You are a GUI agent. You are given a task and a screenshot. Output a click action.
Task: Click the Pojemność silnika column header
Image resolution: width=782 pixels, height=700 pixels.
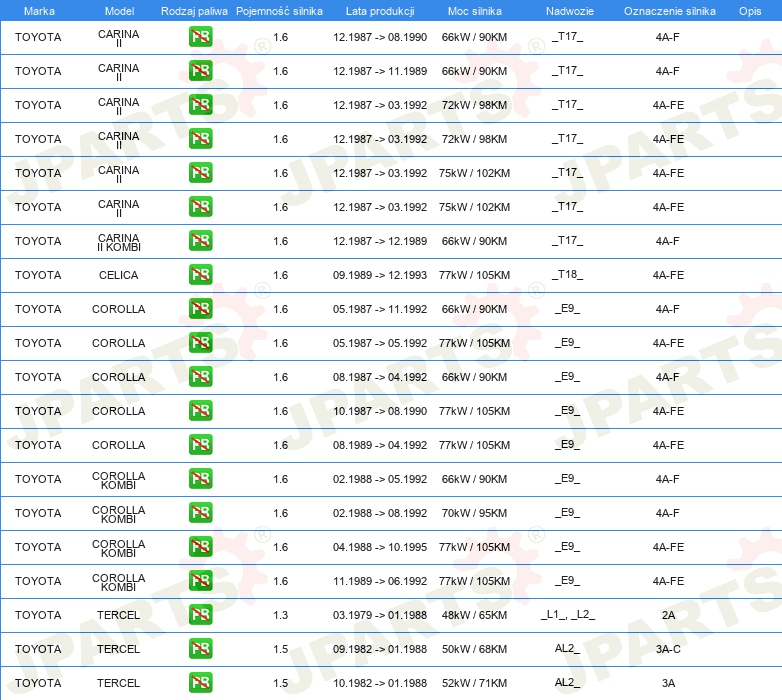[279, 11]
